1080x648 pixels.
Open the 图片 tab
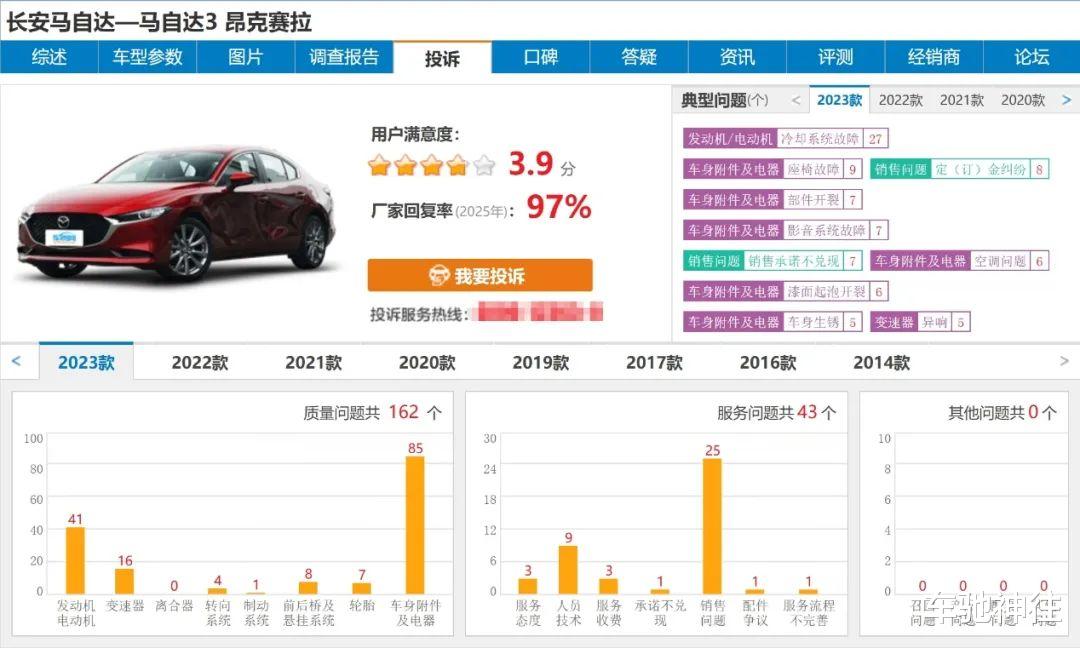coord(246,57)
